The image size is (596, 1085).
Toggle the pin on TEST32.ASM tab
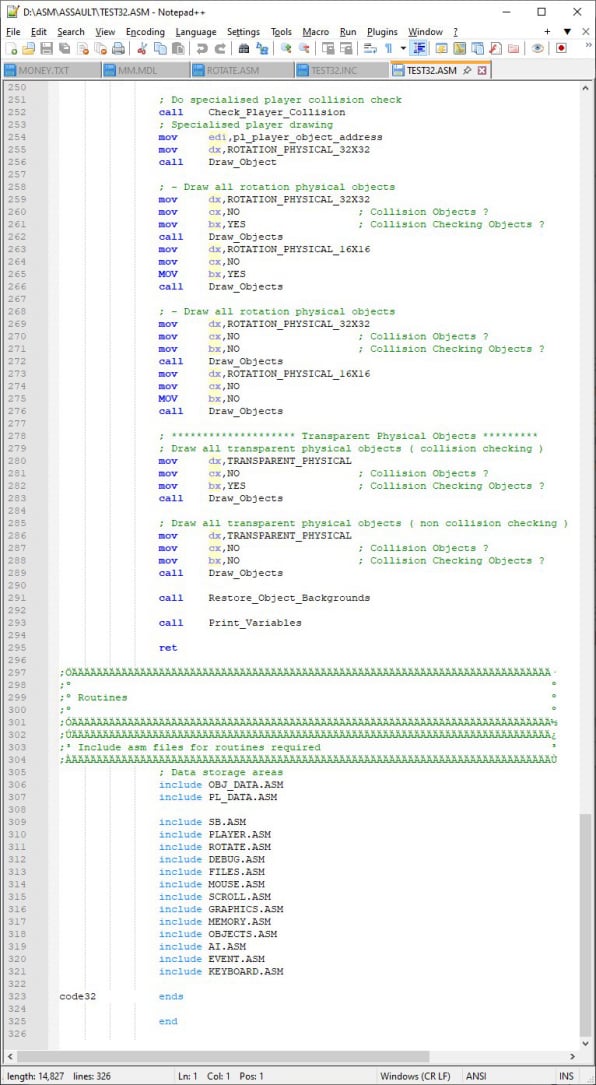[467, 71]
